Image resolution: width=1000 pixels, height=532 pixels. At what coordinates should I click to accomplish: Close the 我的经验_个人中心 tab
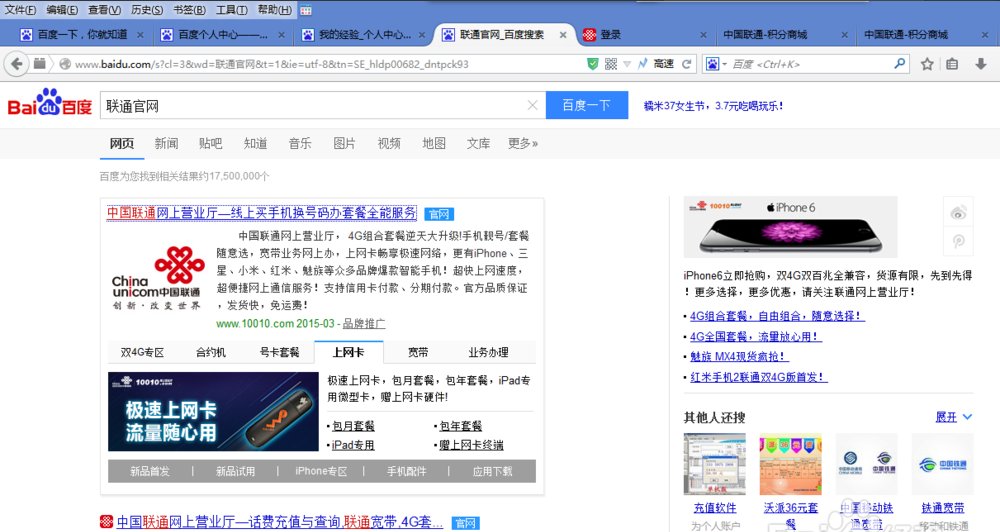click(422, 35)
